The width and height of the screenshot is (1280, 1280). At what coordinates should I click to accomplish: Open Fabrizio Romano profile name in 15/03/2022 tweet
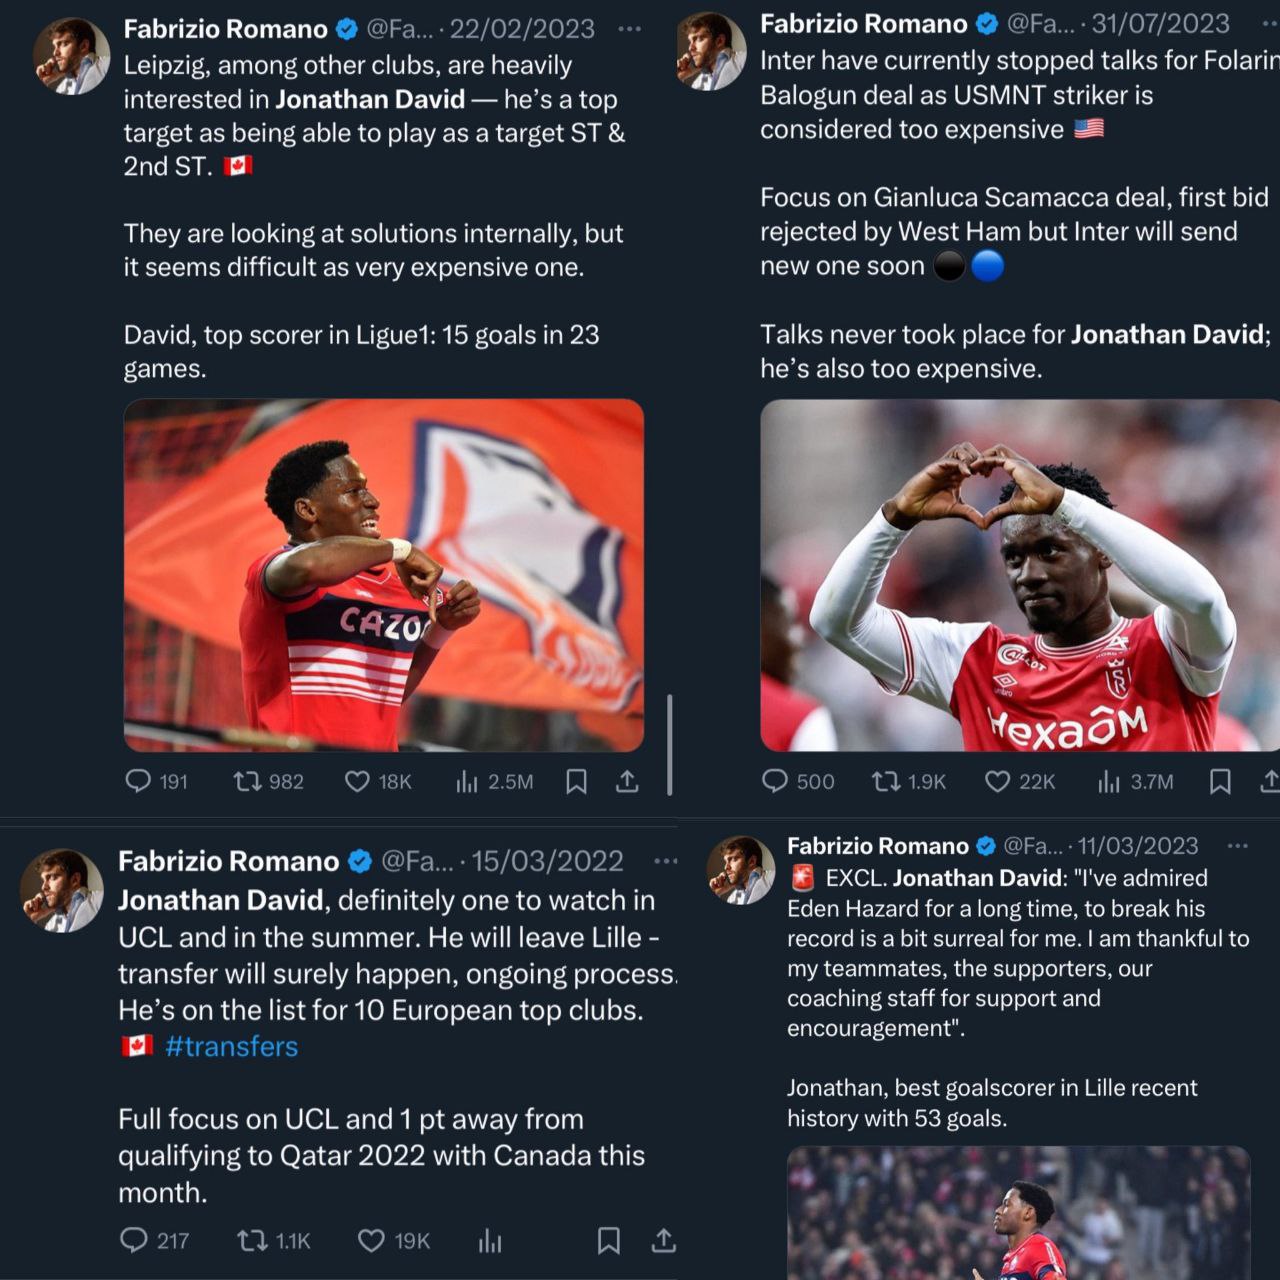[229, 861]
